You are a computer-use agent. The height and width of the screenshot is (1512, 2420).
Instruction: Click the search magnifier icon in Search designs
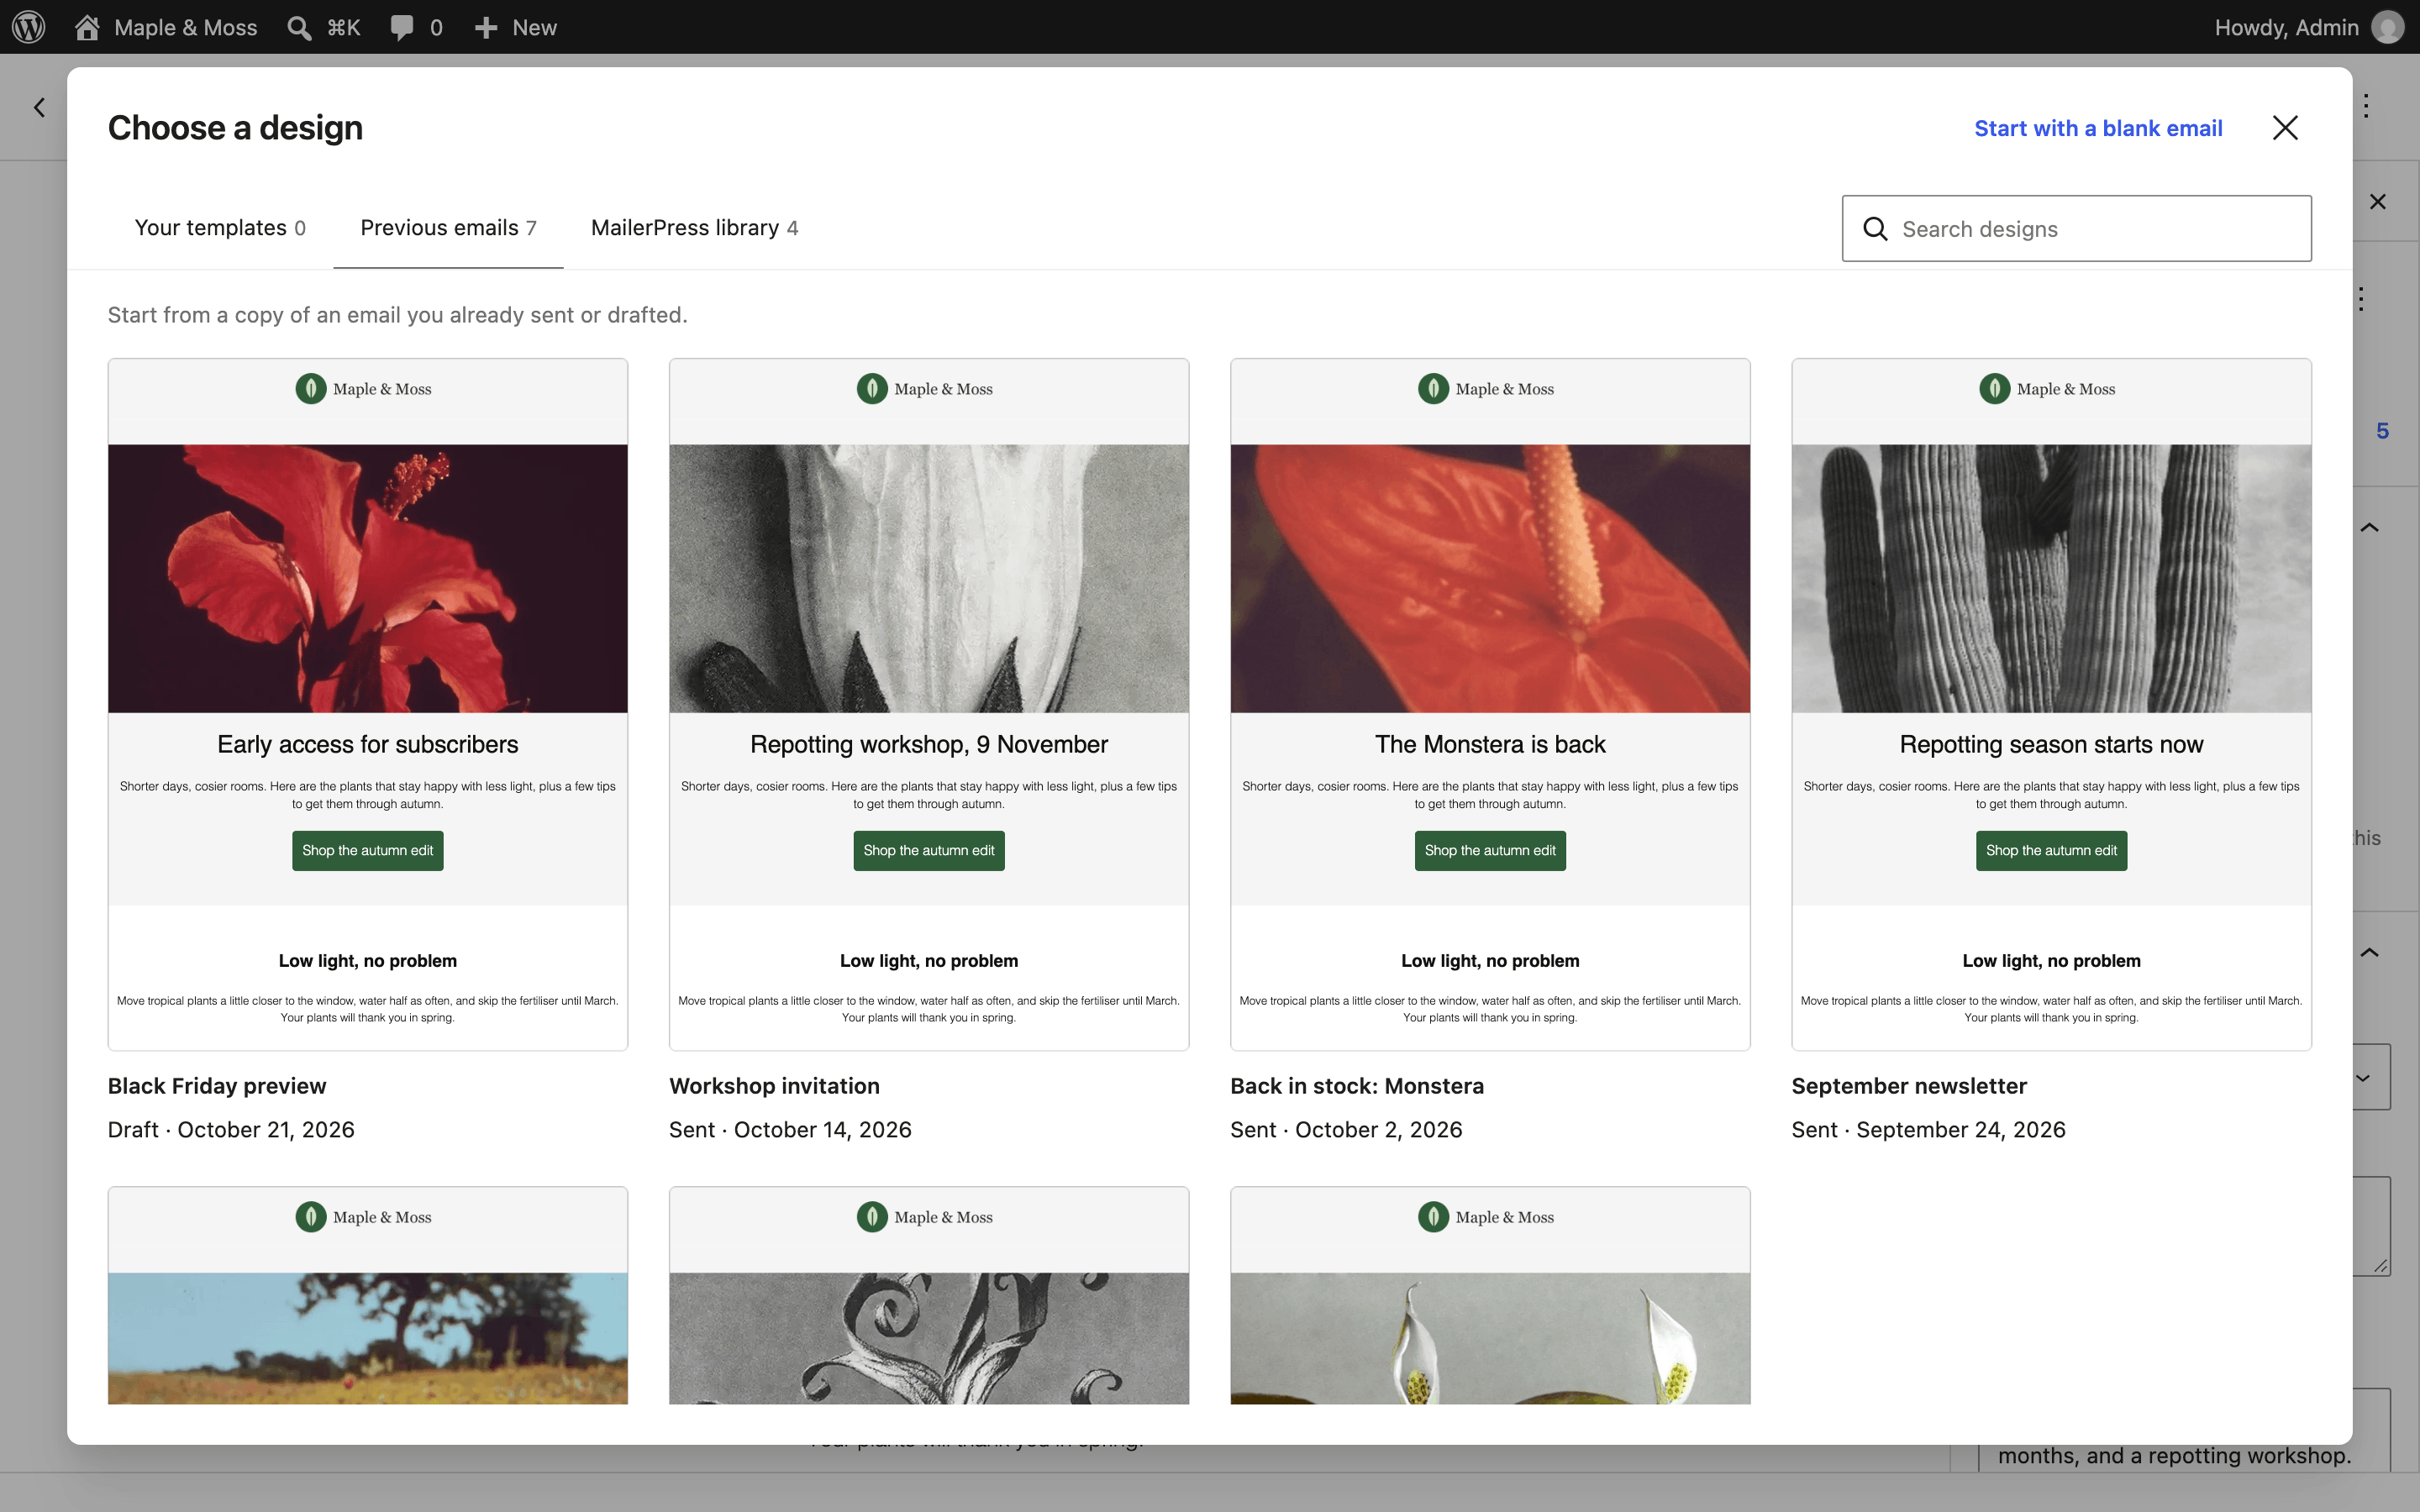coord(1875,229)
